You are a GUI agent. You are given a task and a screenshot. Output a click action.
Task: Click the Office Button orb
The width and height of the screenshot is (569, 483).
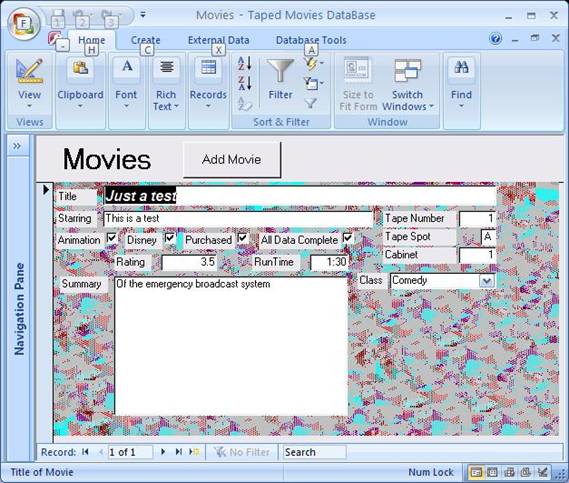click(23, 25)
